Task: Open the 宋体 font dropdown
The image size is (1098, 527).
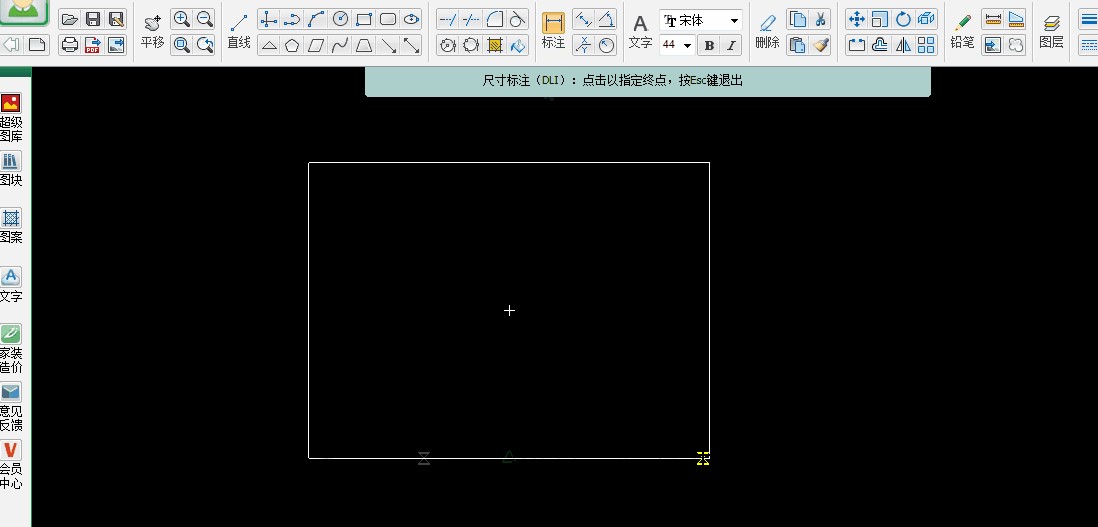Action: 701,20
